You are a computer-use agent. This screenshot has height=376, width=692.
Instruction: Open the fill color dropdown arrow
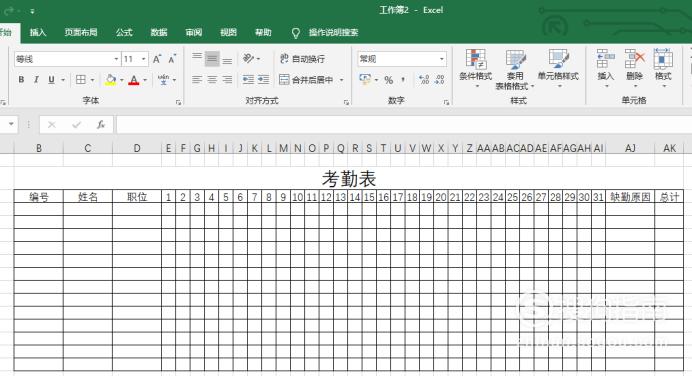(x=121, y=80)
